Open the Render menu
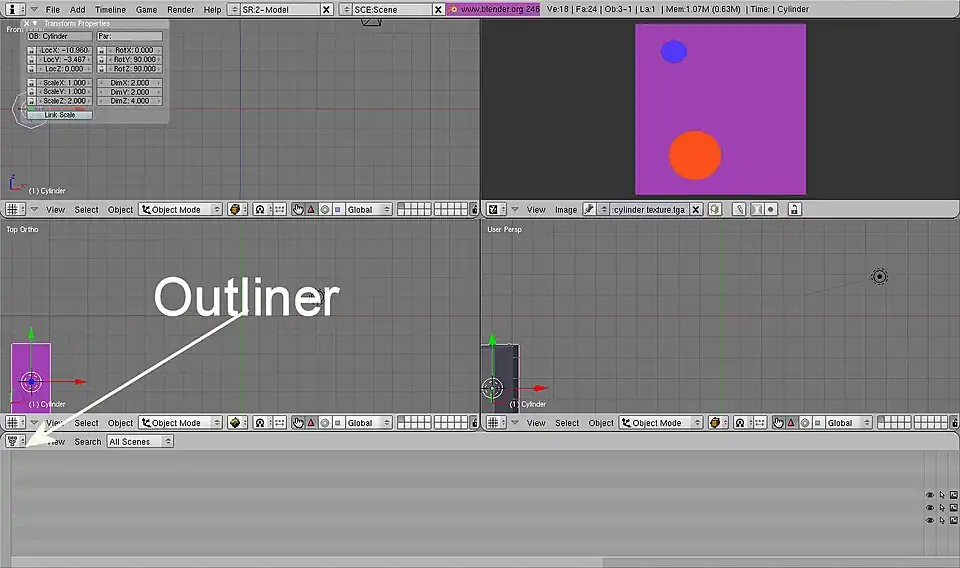This screenshot has height=568, width=960. [x=181, y=9]
